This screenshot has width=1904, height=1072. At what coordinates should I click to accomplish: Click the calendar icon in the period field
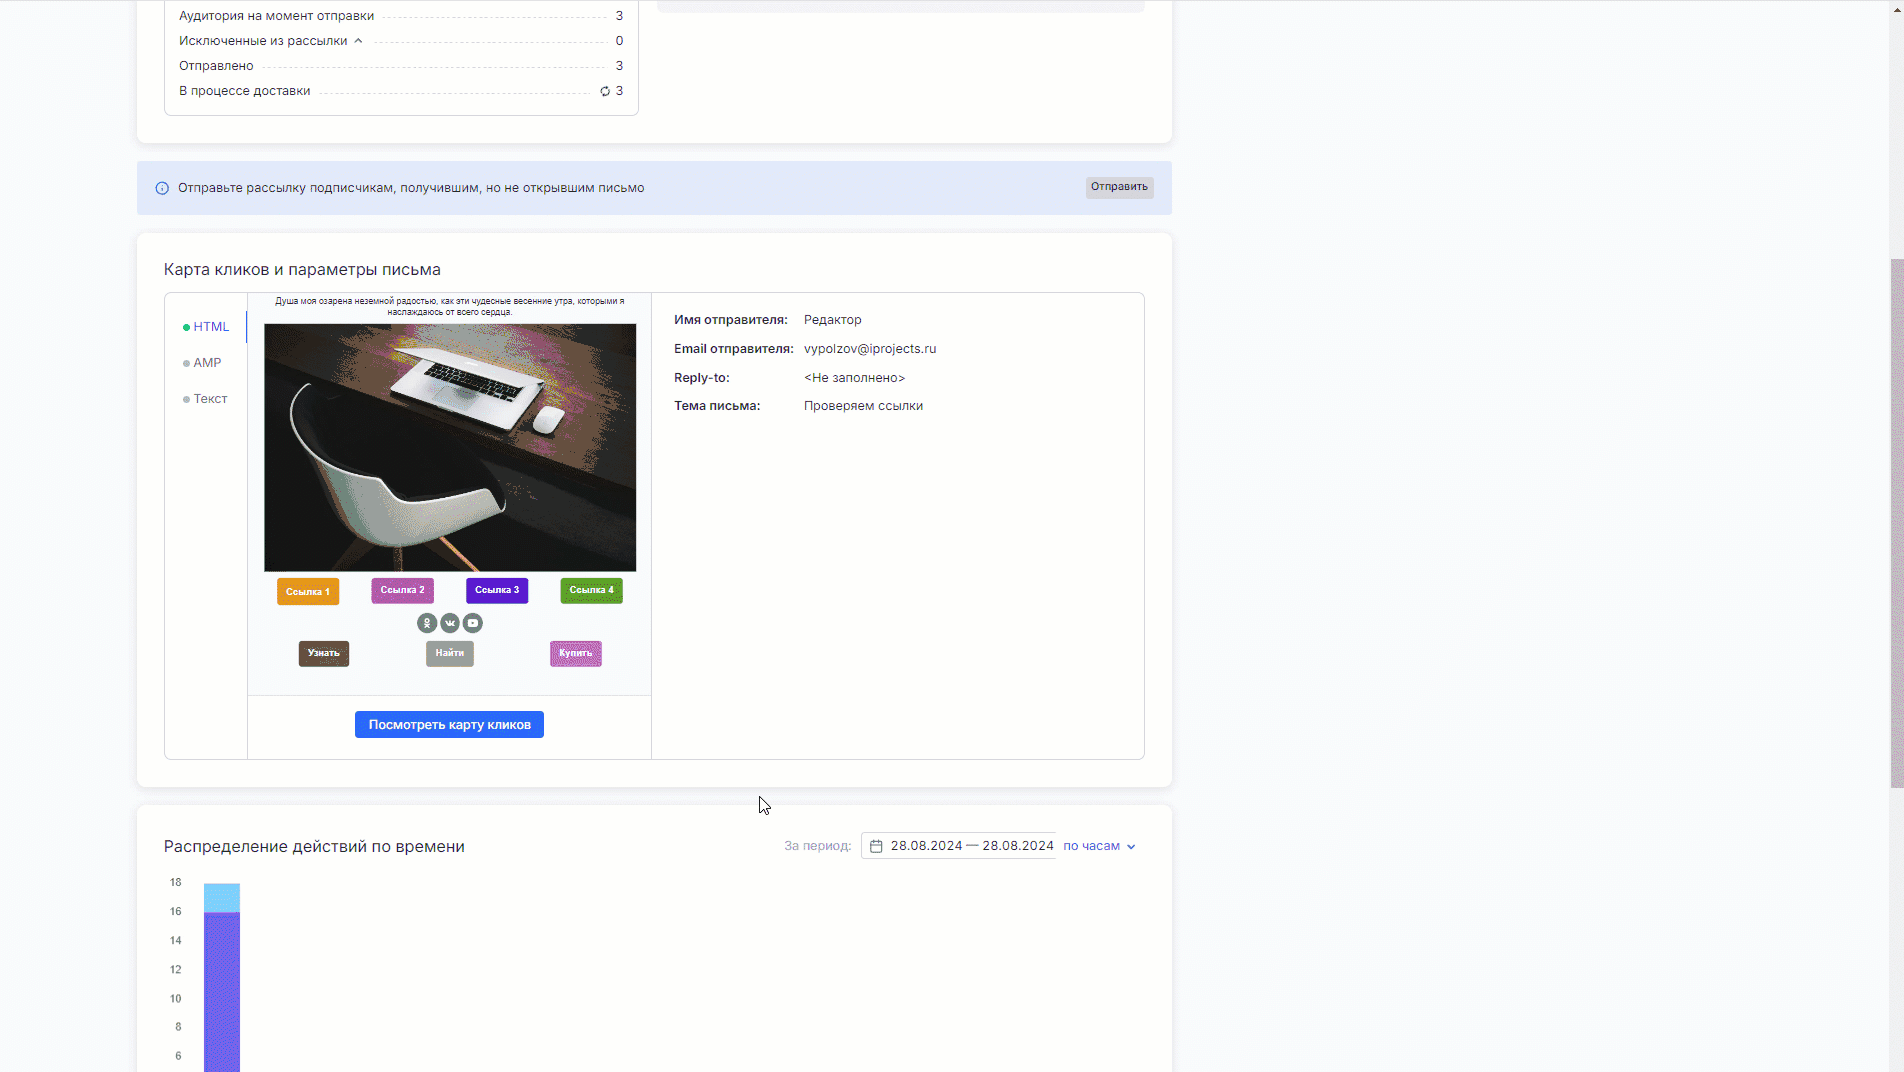pos(876,846)
